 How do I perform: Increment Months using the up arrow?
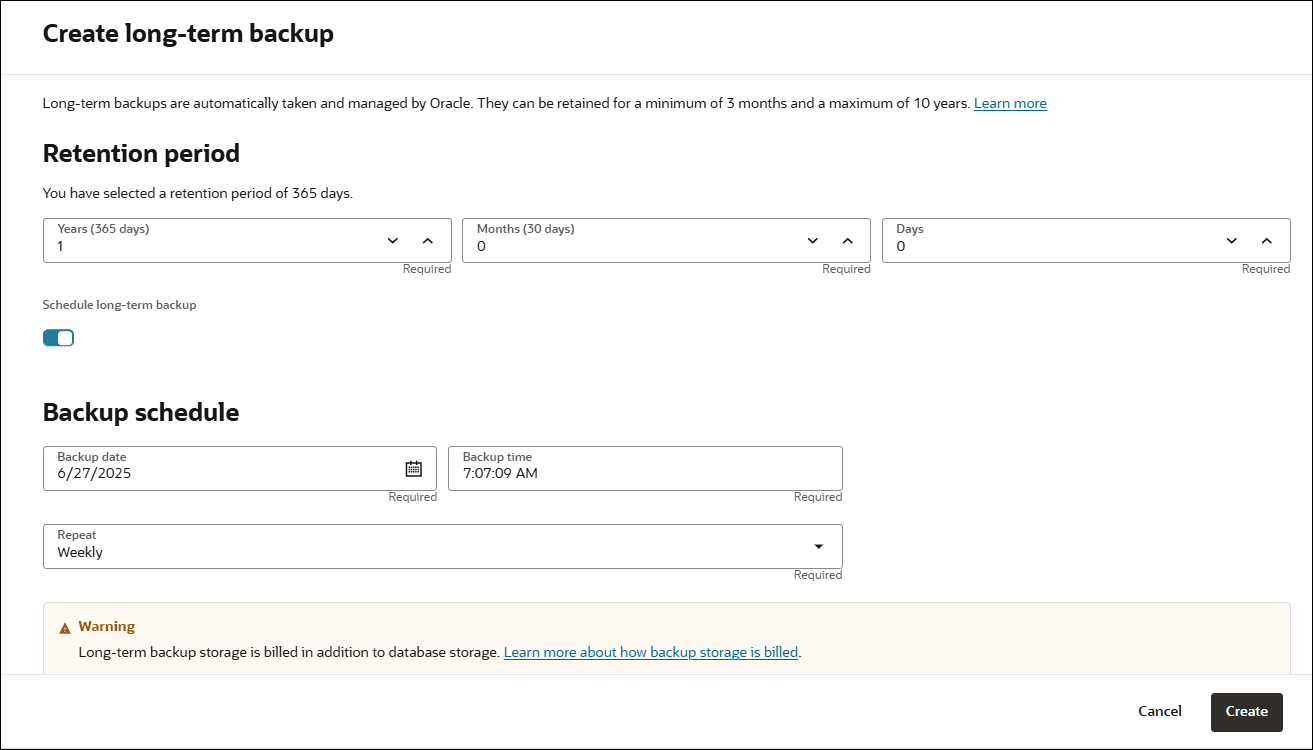pos(846,240)
